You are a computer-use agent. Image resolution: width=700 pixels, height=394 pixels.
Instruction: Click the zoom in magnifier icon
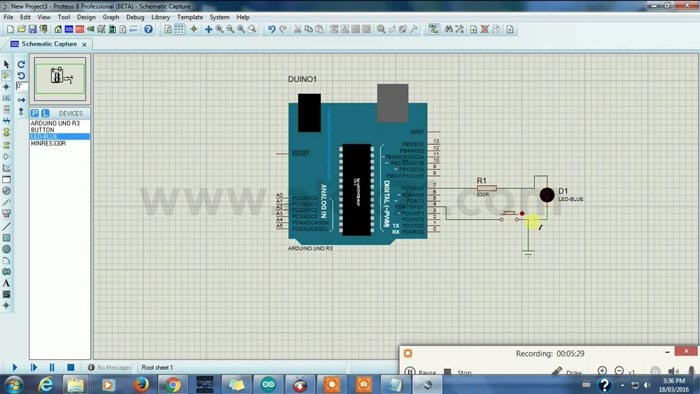(x=219, y=29)
